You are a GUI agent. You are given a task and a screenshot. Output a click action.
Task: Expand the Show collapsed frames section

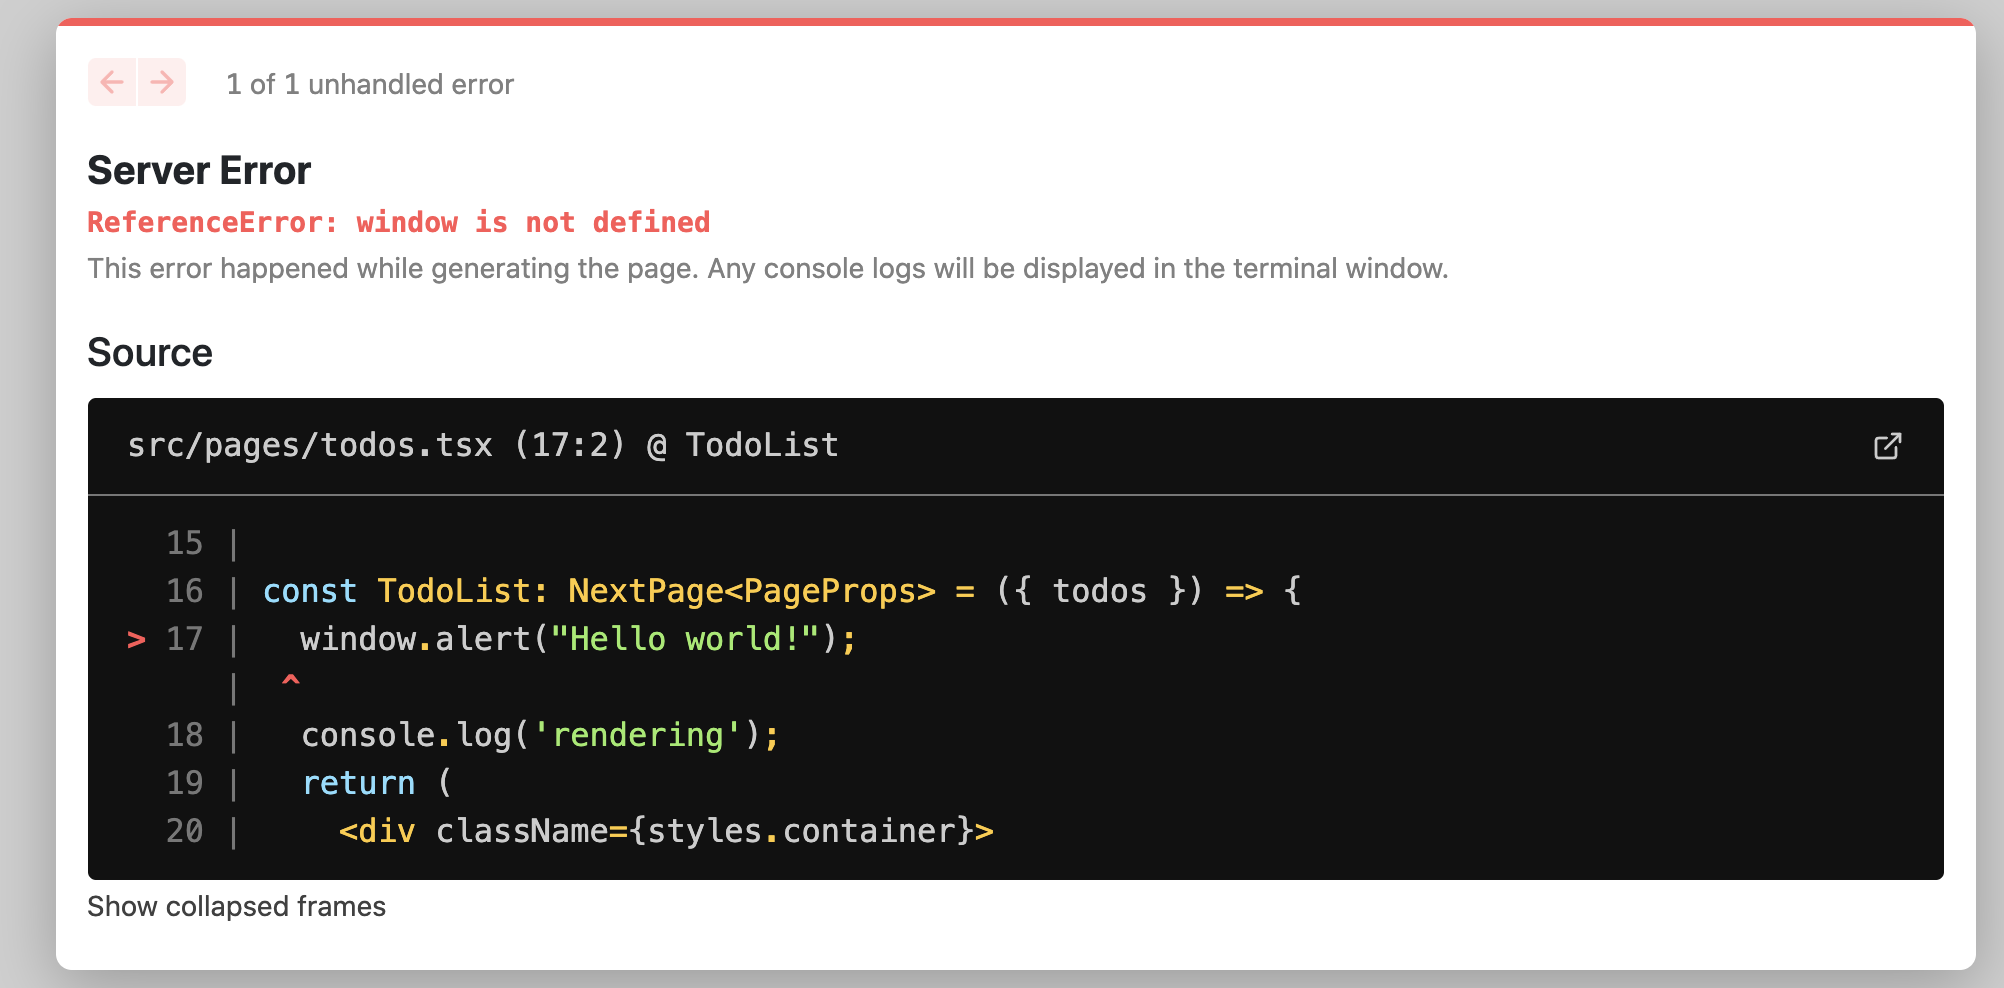[236, 906]
